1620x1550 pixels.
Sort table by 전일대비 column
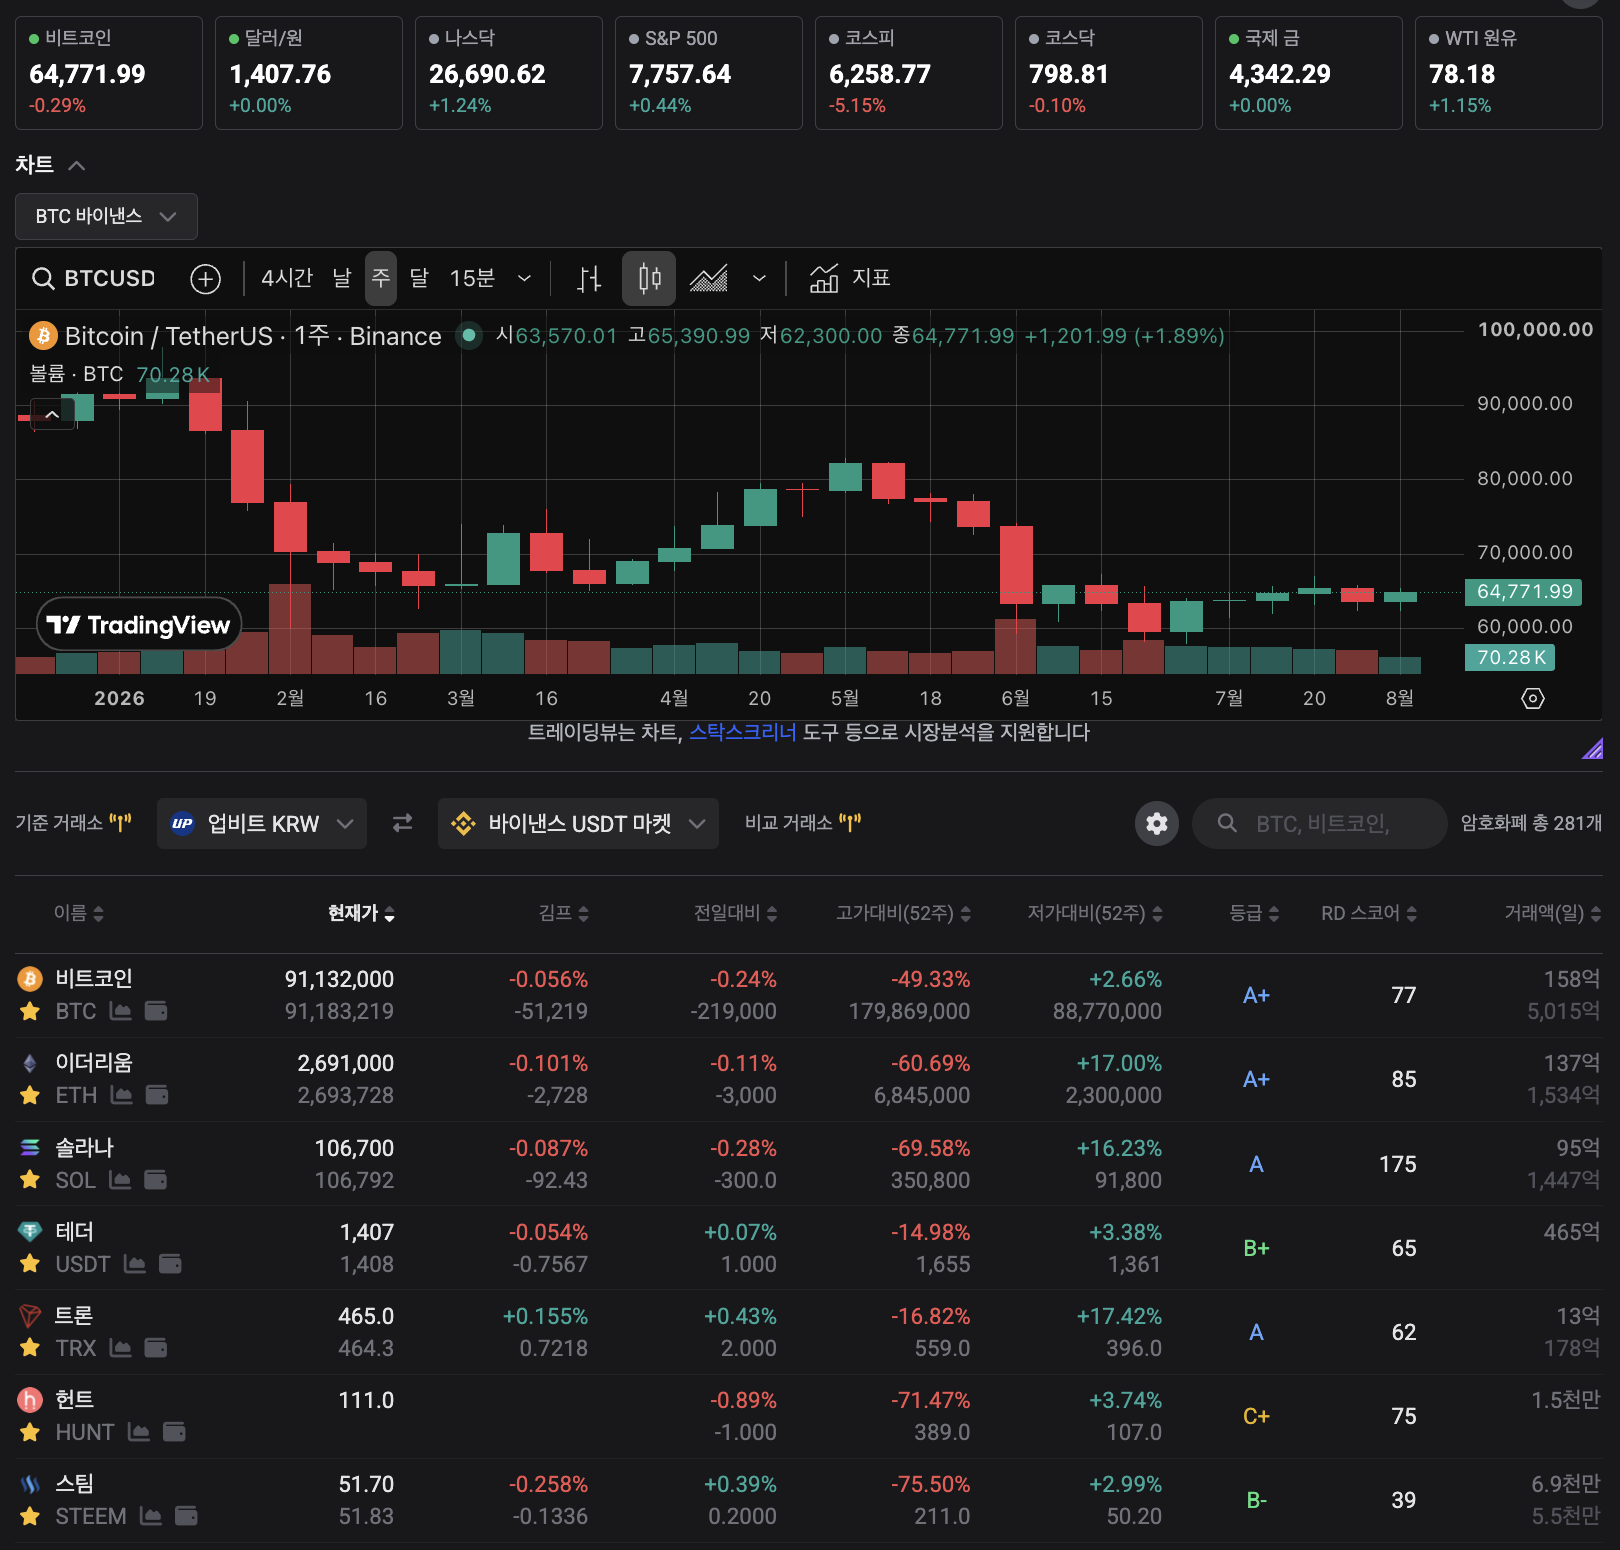pyautogui.click(x=736, y=913)
